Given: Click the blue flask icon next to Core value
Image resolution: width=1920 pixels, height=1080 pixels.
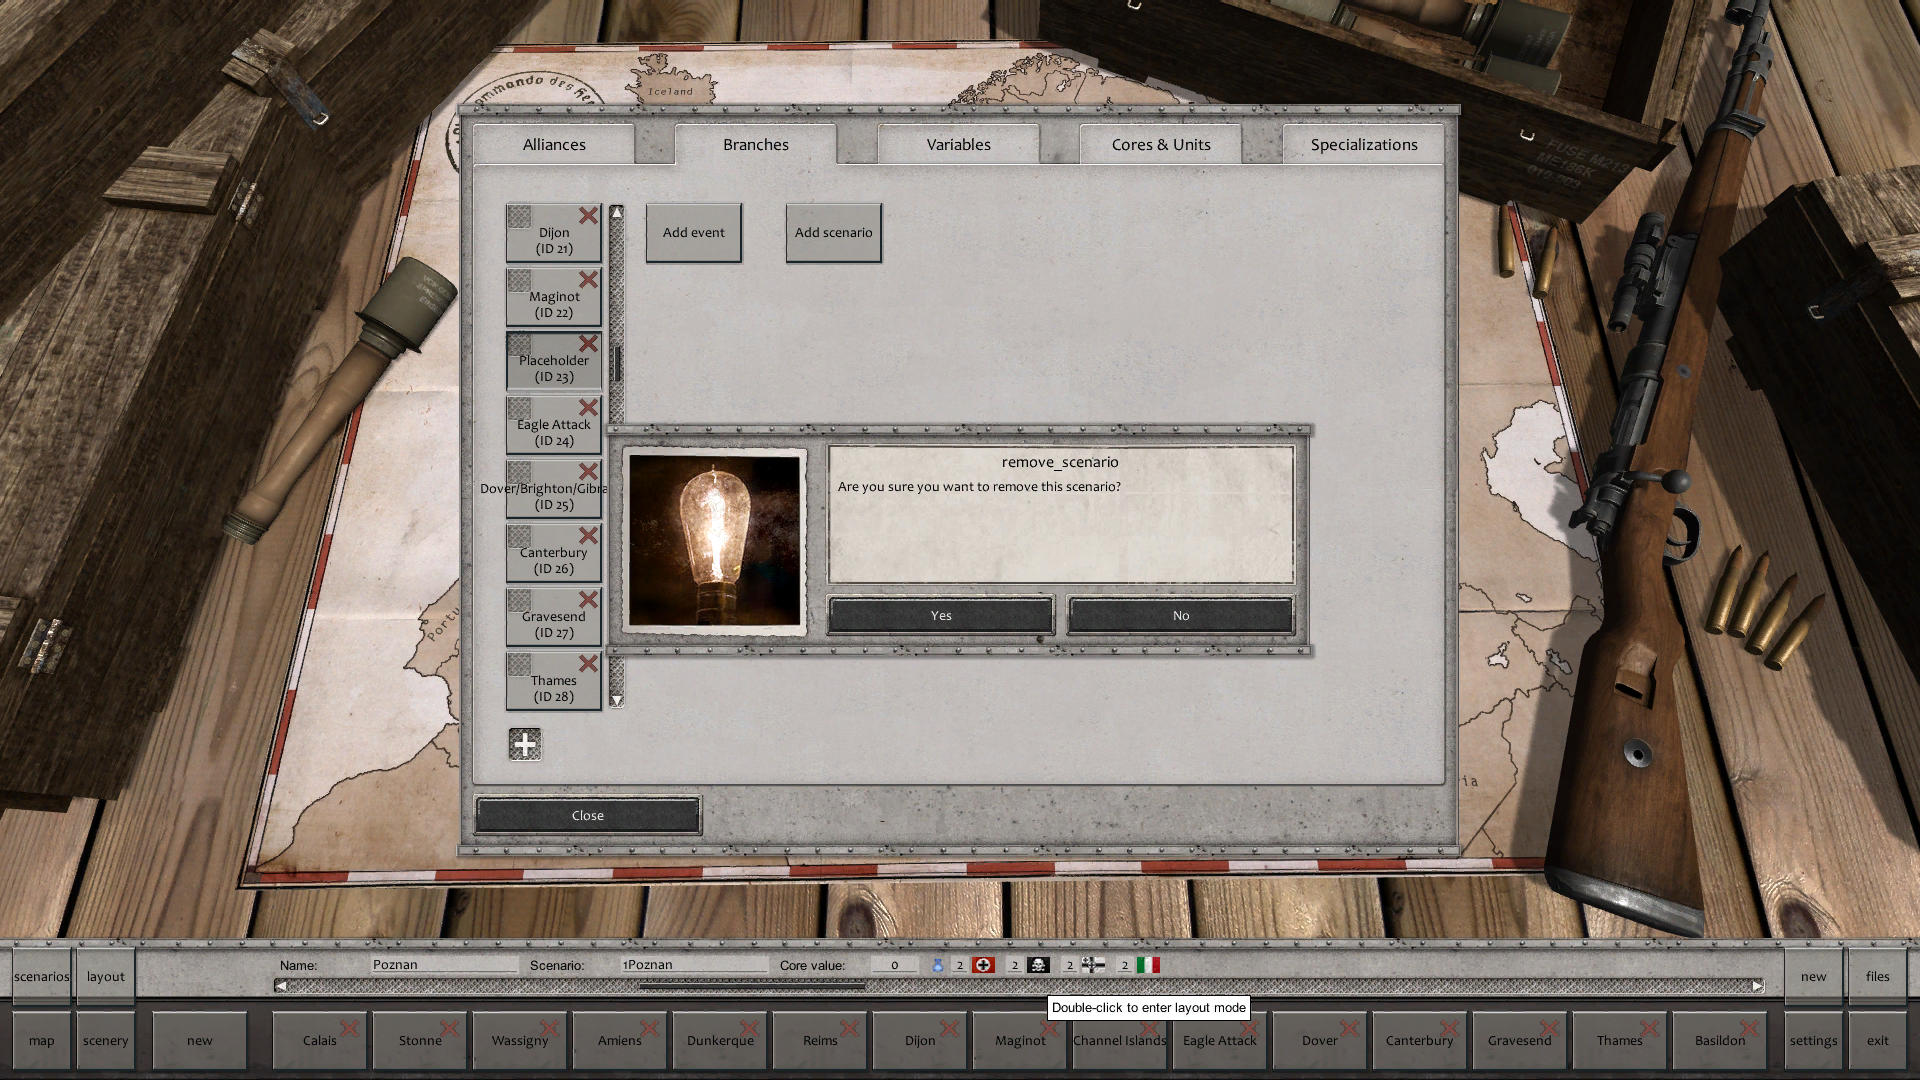Looking at the screenshot, I should click(938, 965).
